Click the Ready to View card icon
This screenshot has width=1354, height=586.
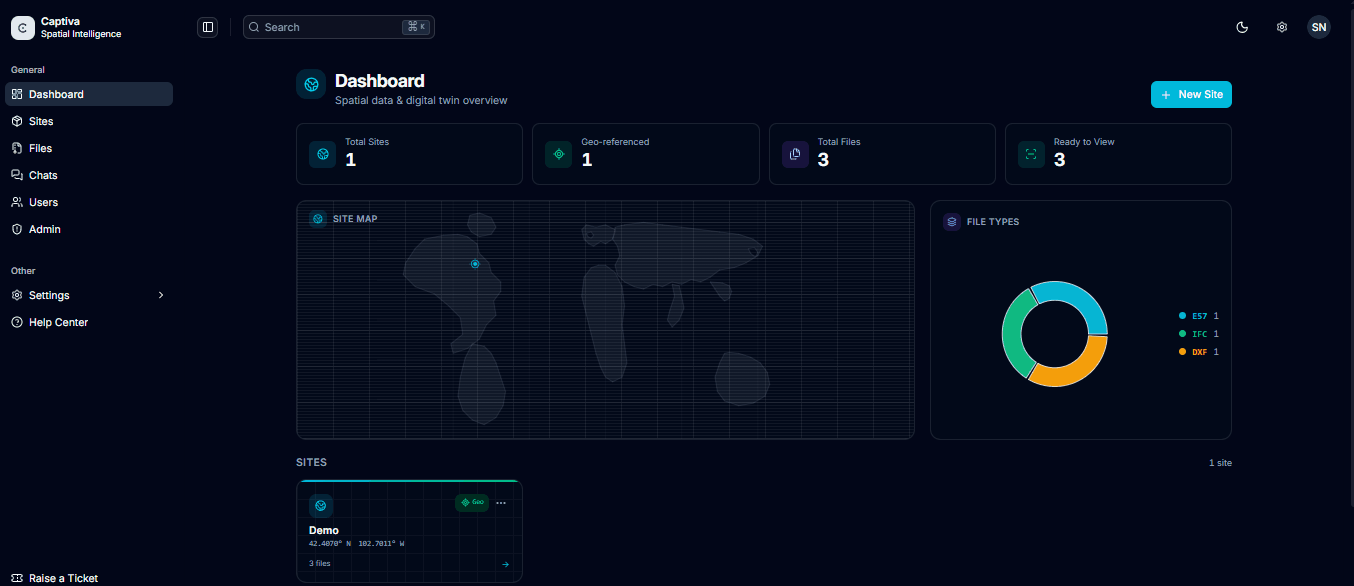coord(1032,154)
